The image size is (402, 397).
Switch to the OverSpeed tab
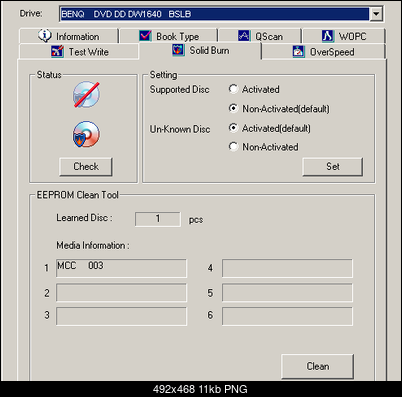[323, 52]
